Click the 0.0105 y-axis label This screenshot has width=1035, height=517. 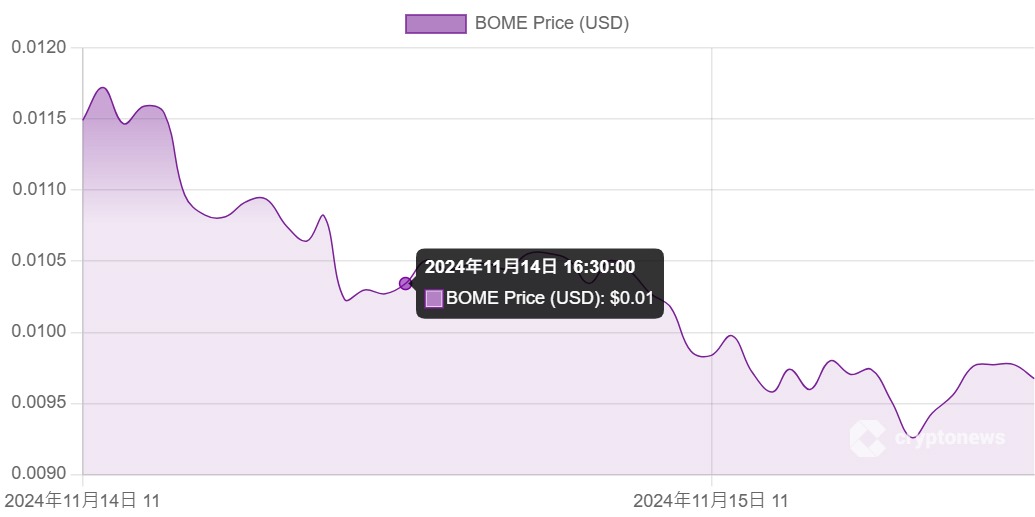(x=39, y=260)
